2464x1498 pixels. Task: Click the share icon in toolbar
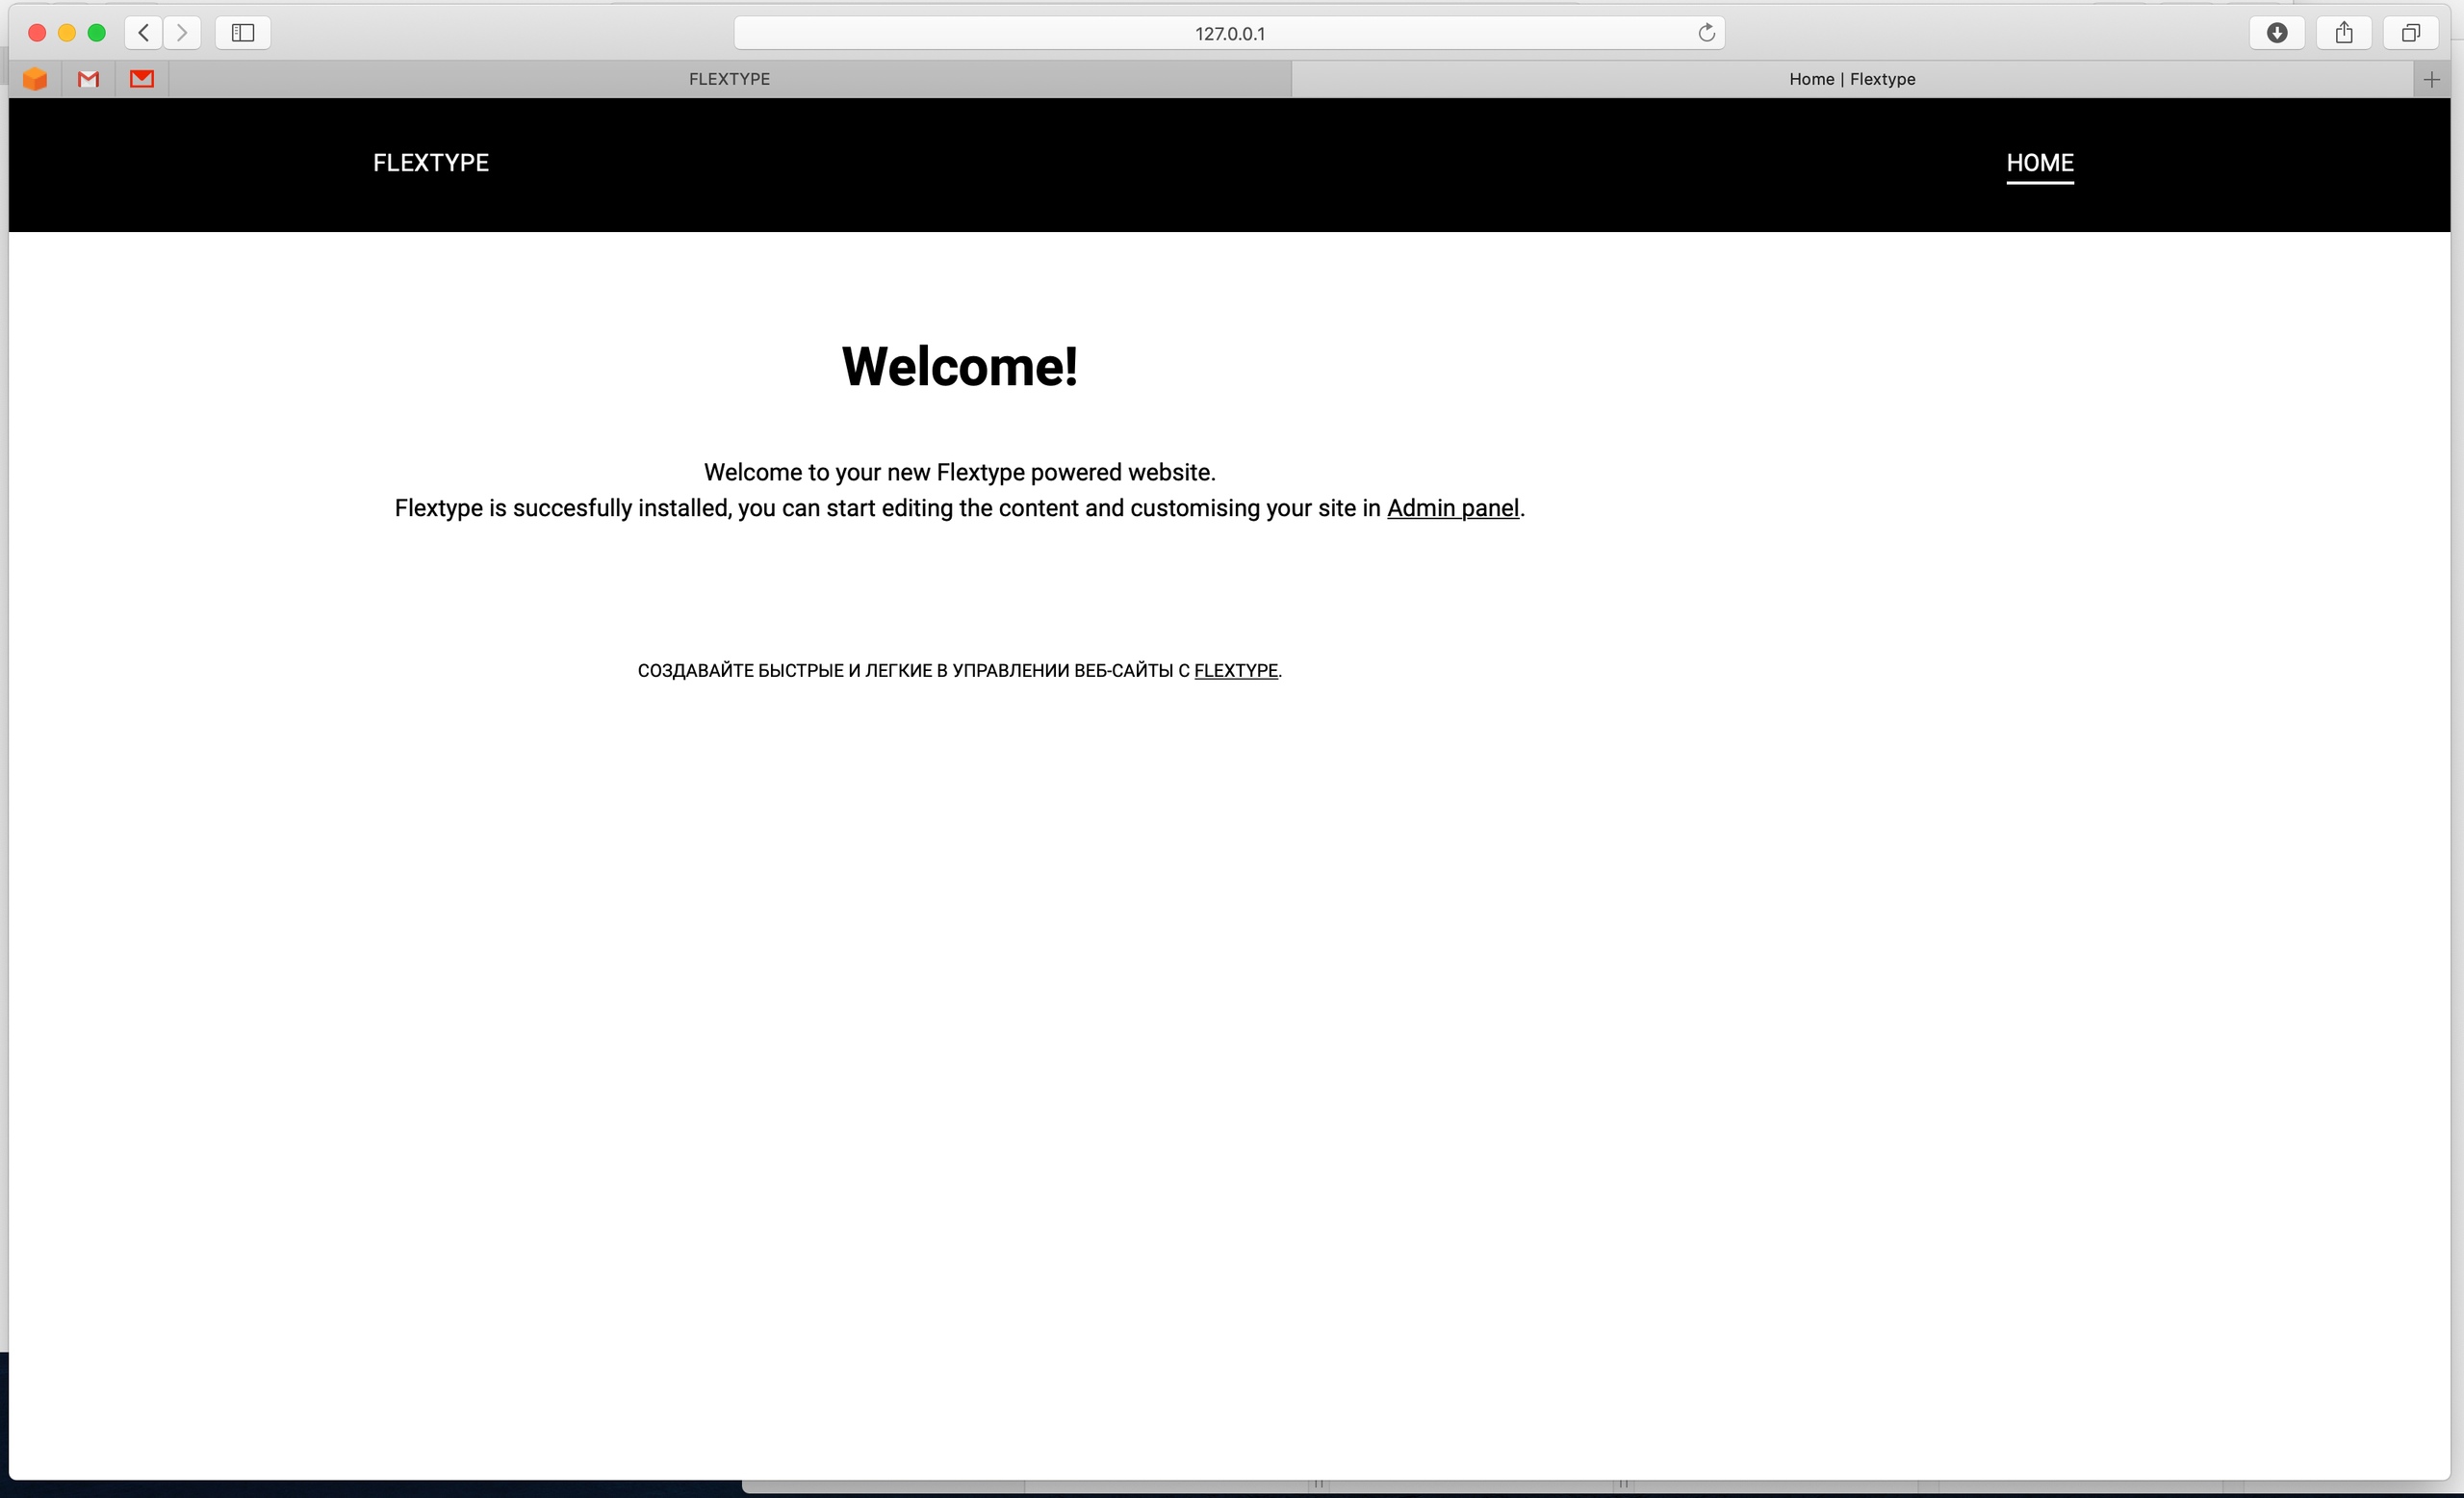2344,33
